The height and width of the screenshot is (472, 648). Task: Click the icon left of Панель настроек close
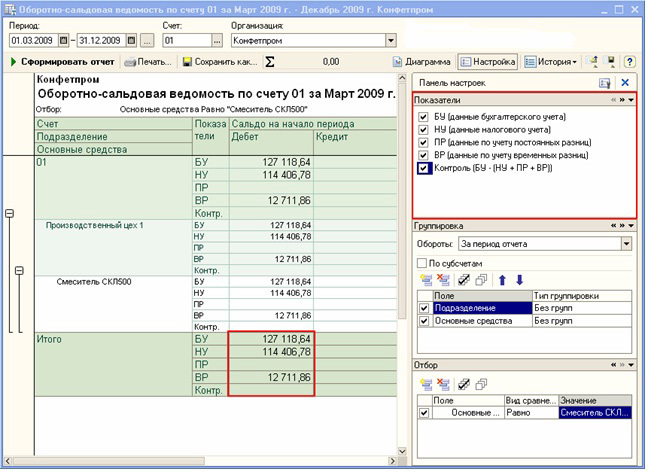[x=605, y=83]
